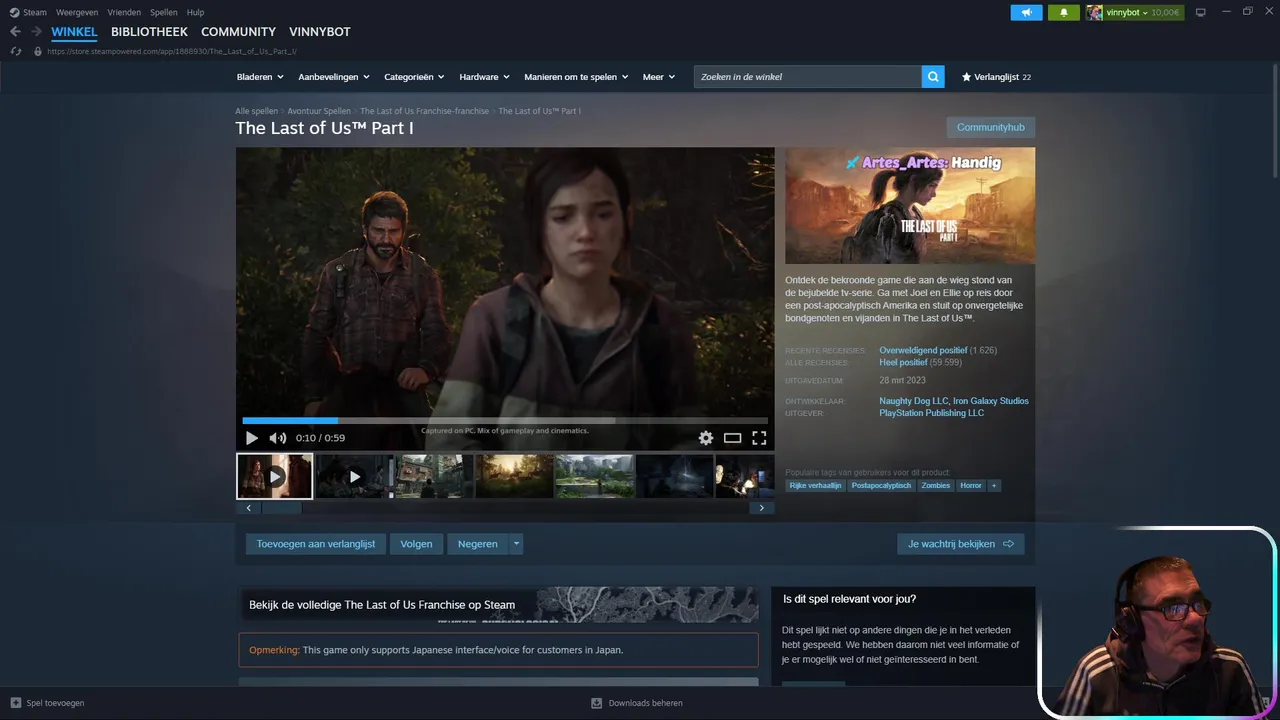Move the thumbnail strip left with the arrow
Image resolution: width=1280 pixels, height=720 pixels.
point(249,508)
